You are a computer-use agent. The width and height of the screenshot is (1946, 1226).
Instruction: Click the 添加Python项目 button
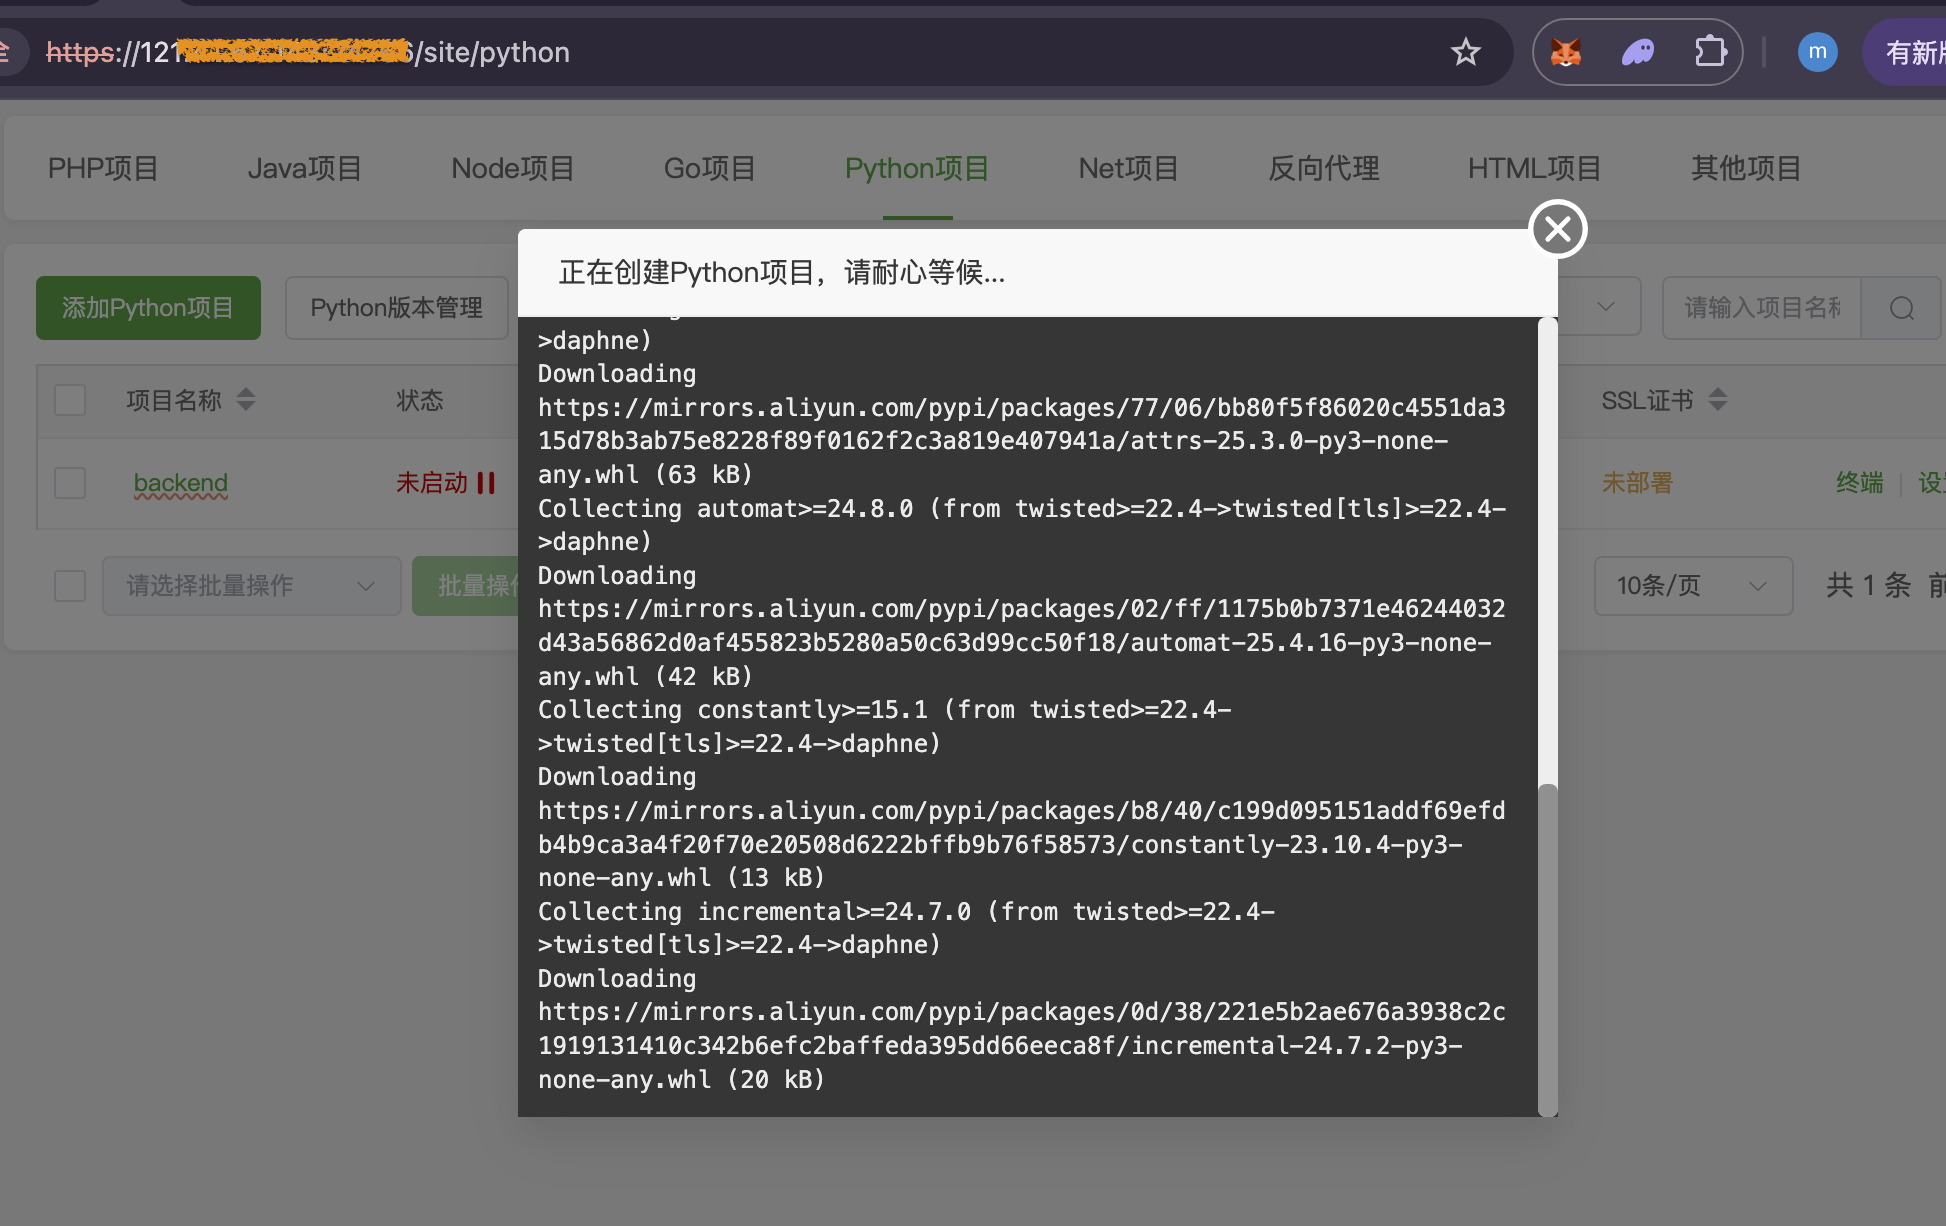[x=148, y=308]
